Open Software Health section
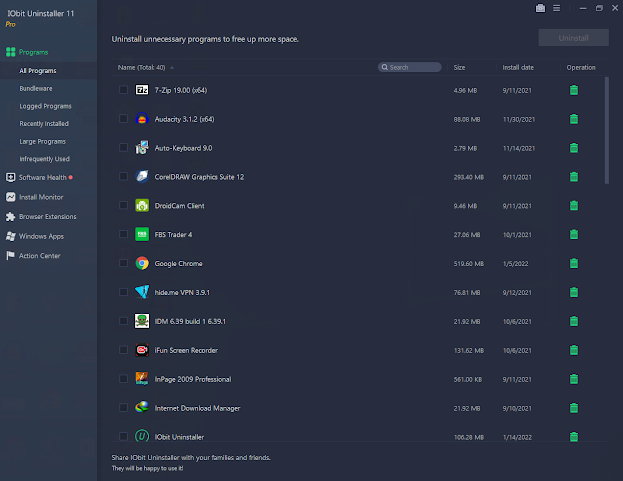The image size is (623, 481). (39, 178)
